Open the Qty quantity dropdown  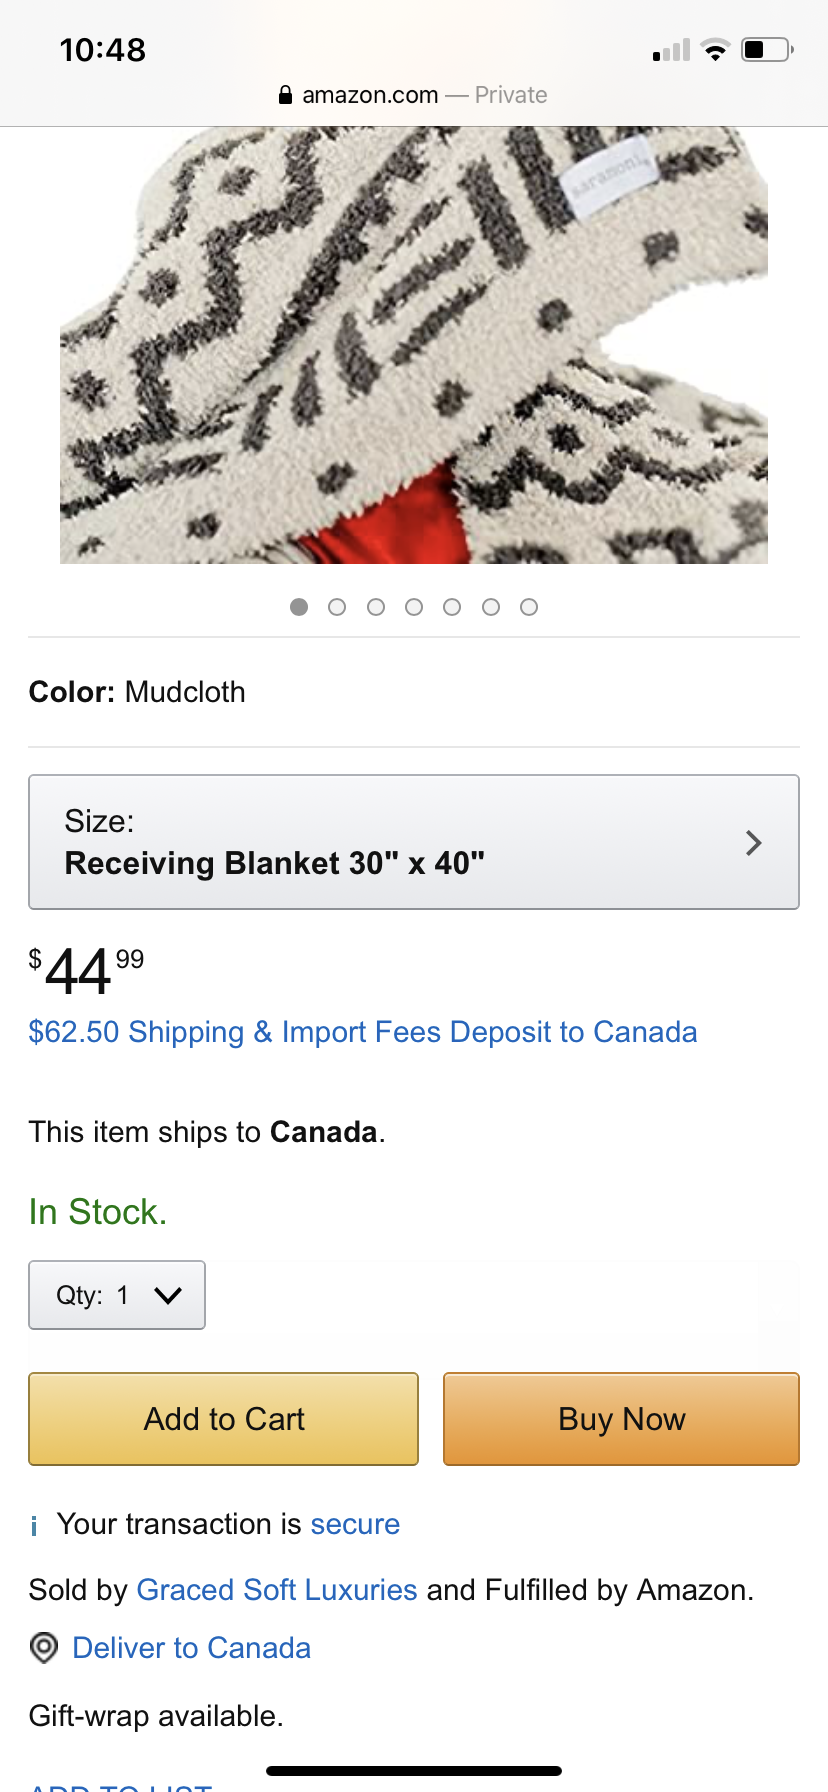[x=117, y=1295]
